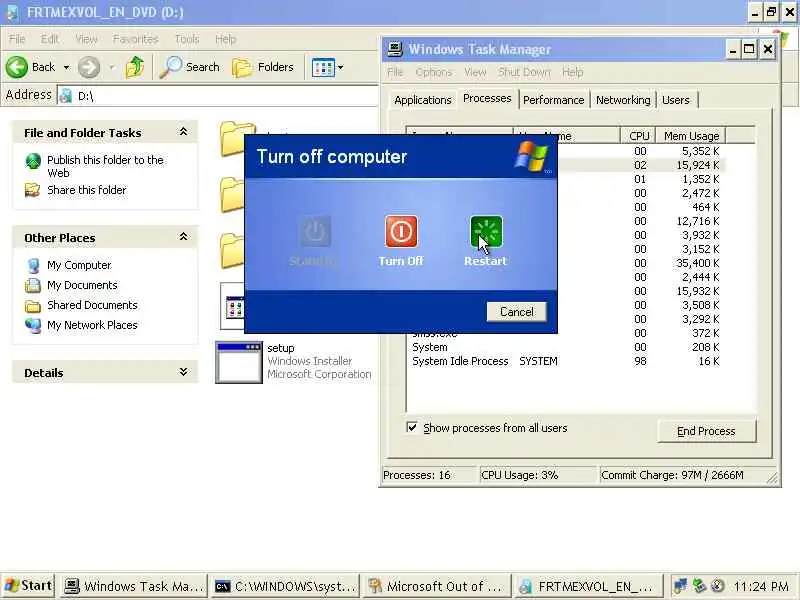Click the D: drive icon in Address bar

[x=66, y=96]
